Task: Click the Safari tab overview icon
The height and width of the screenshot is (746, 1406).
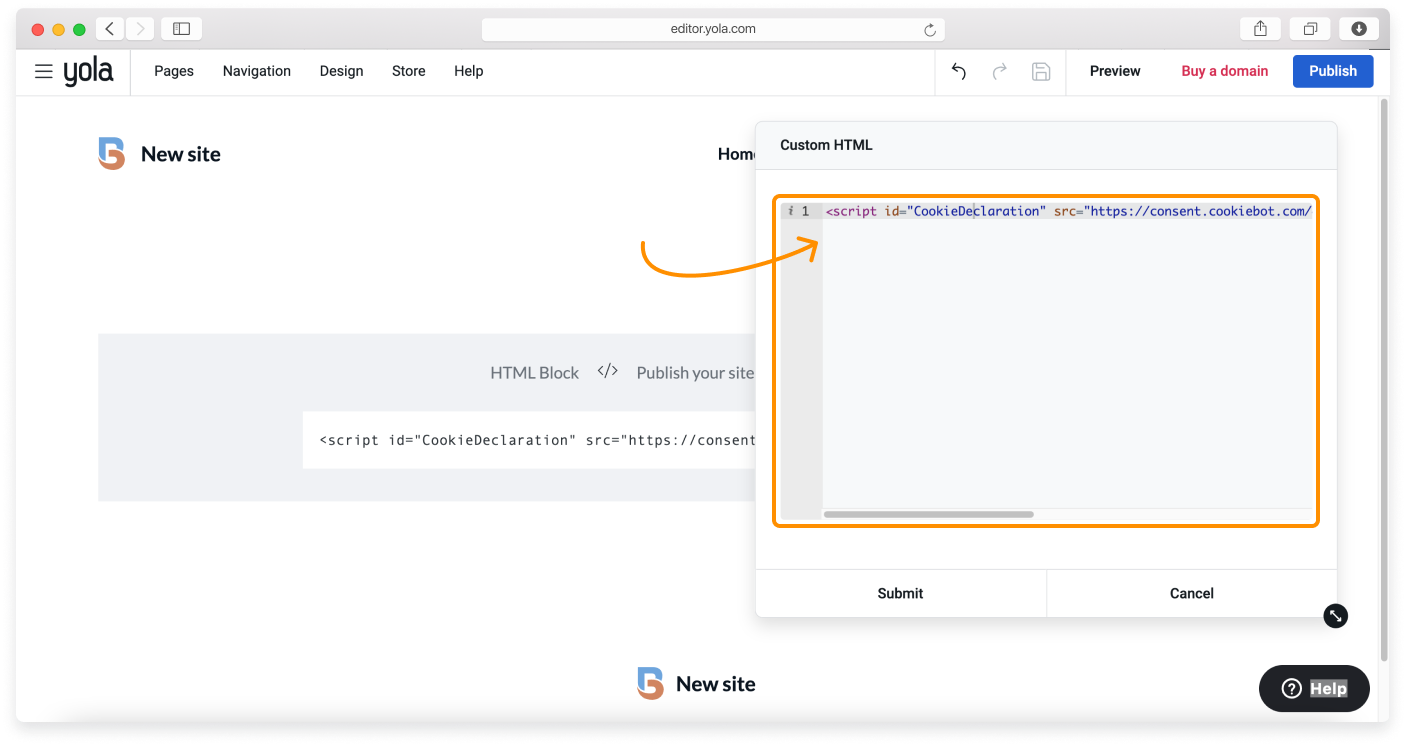Action: point(1310,29)
